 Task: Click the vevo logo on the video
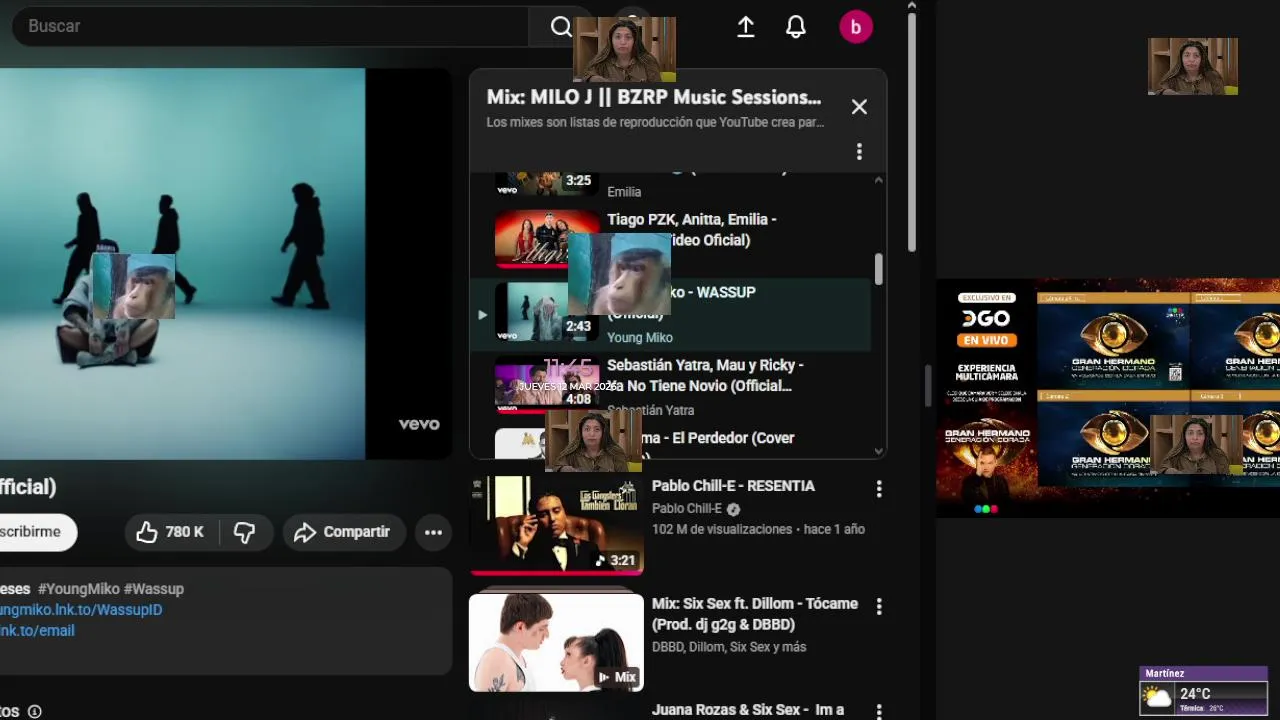[419, 424]
